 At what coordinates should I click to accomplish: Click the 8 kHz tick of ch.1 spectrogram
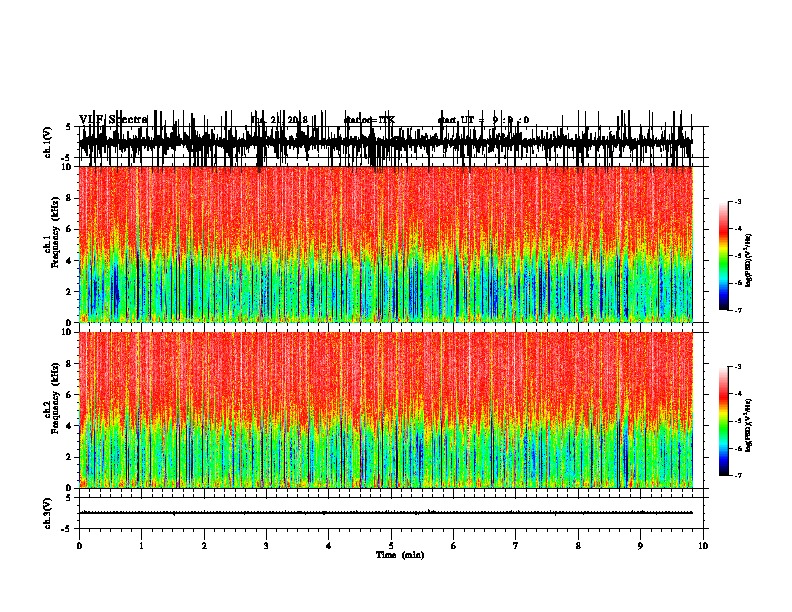pos(70,198)
